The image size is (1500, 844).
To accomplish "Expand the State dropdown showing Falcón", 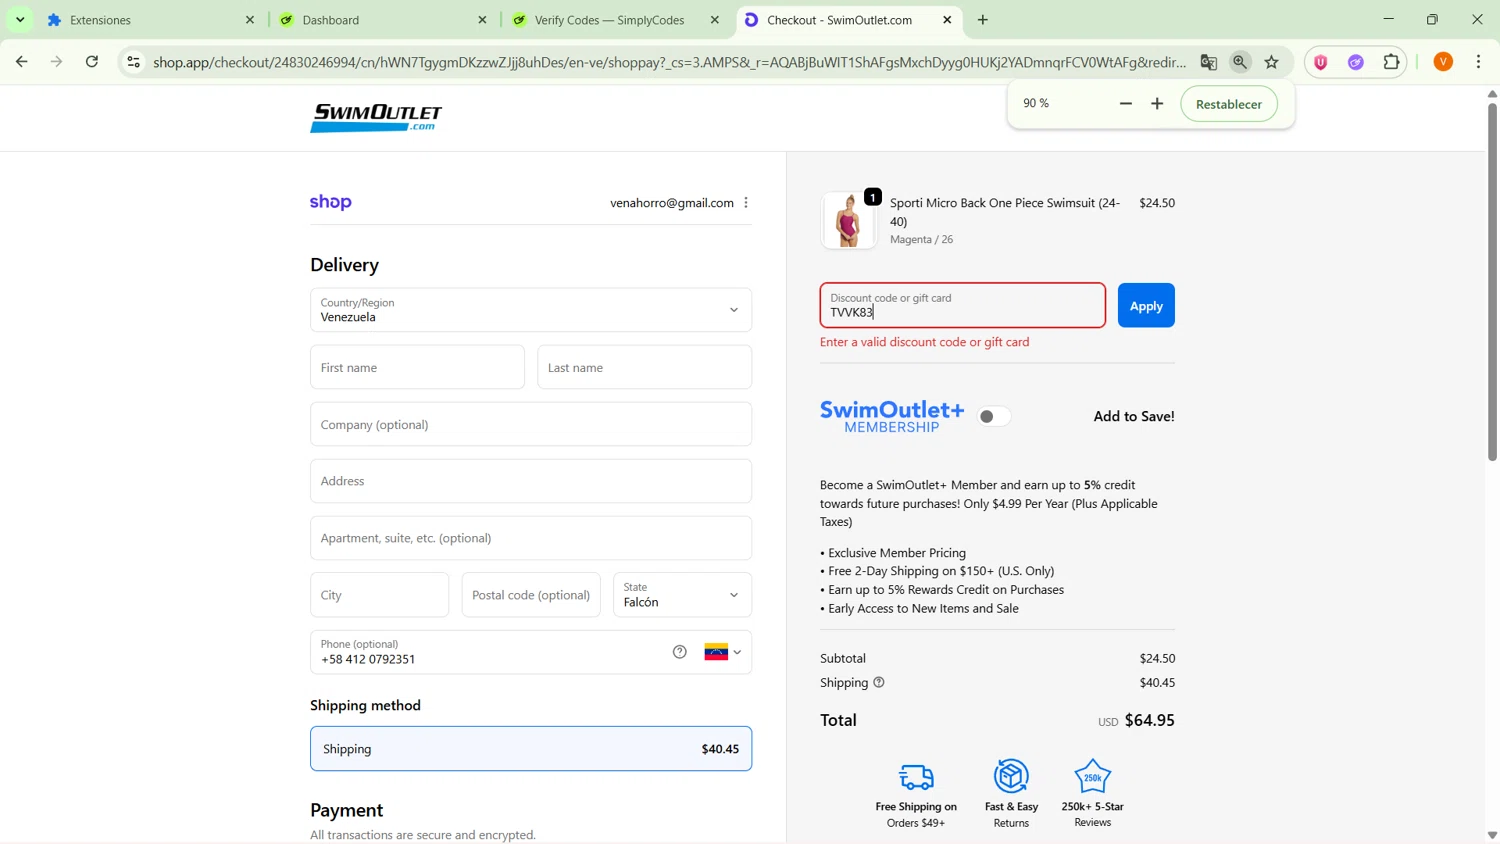I will 682,595.
